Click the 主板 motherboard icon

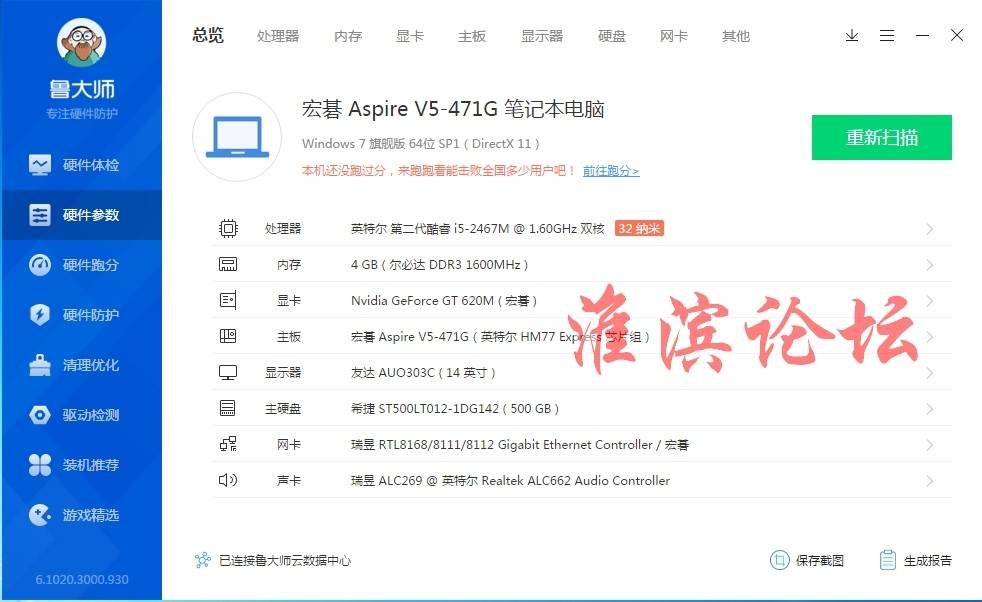pyautogui.click(x=228, y=336)
